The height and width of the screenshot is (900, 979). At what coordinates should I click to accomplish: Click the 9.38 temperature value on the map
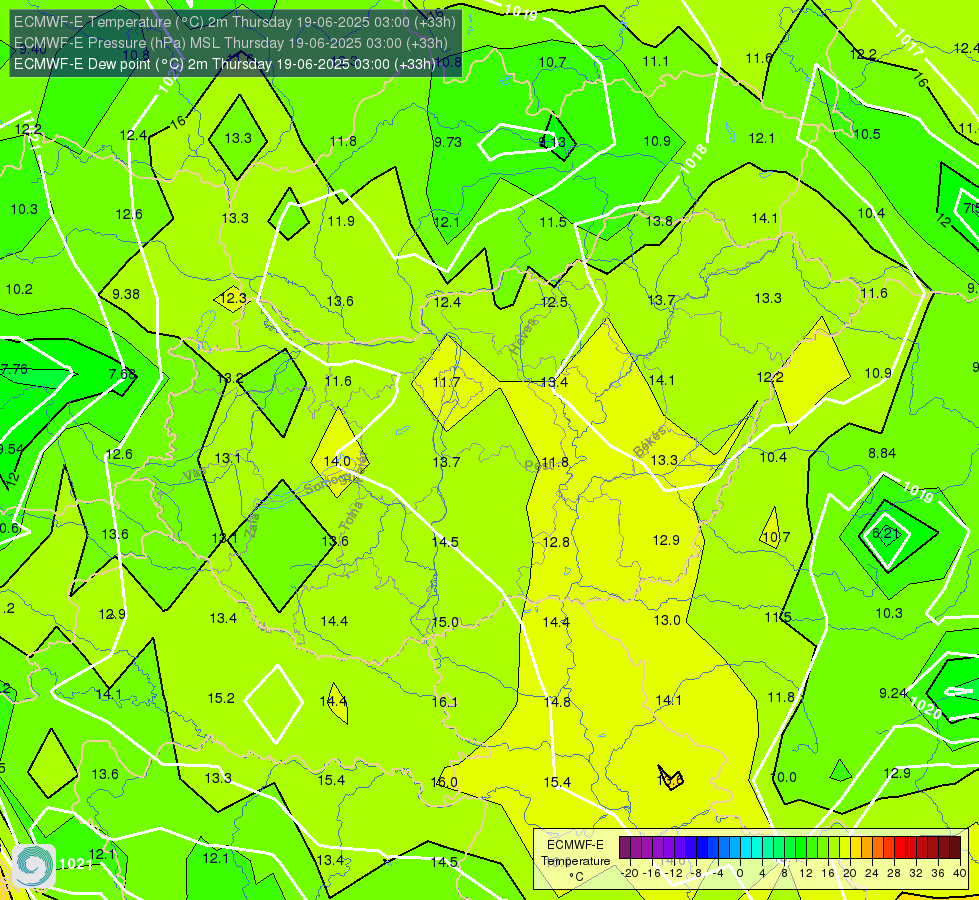tap(126, 294)
